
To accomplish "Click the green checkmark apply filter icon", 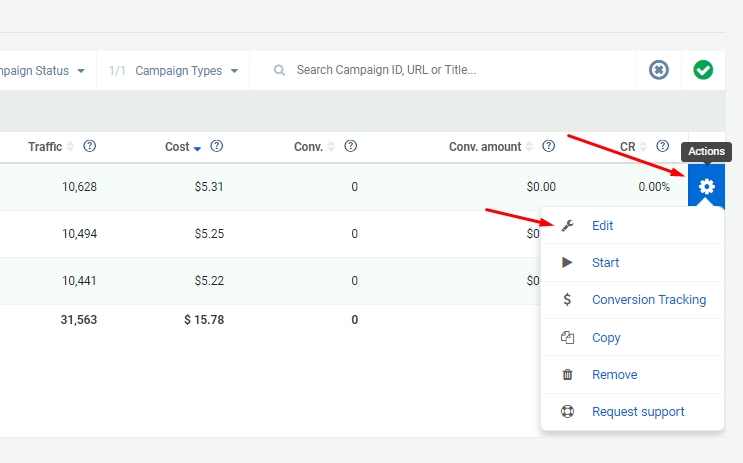I will (703, 70).
